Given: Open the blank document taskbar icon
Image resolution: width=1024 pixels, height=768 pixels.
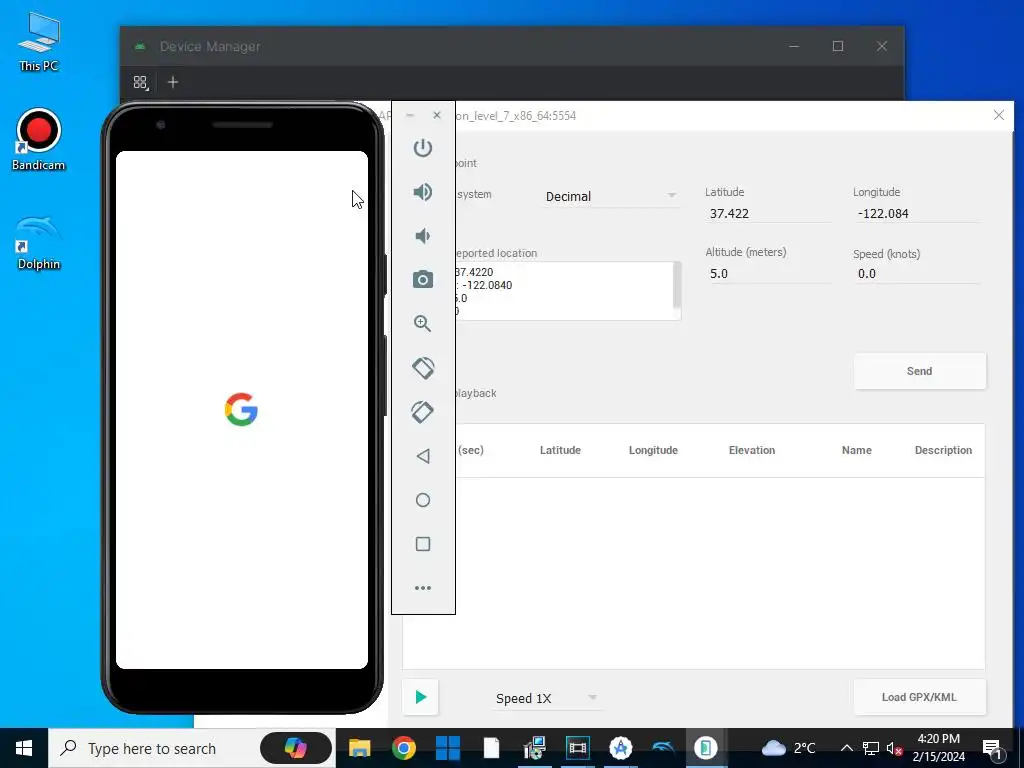Looking at the screenshot, I should coord(491,748).
